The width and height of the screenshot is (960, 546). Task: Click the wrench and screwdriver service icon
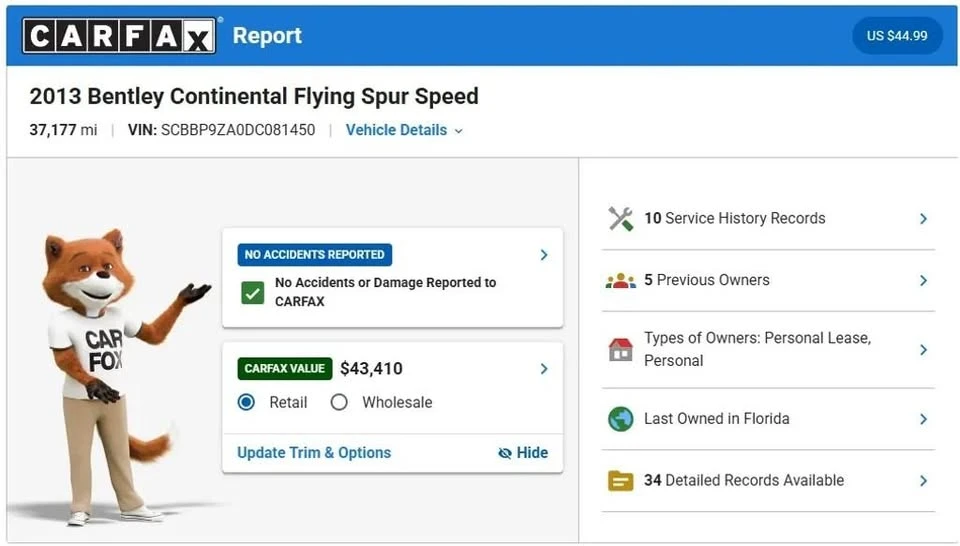[620, 219]
